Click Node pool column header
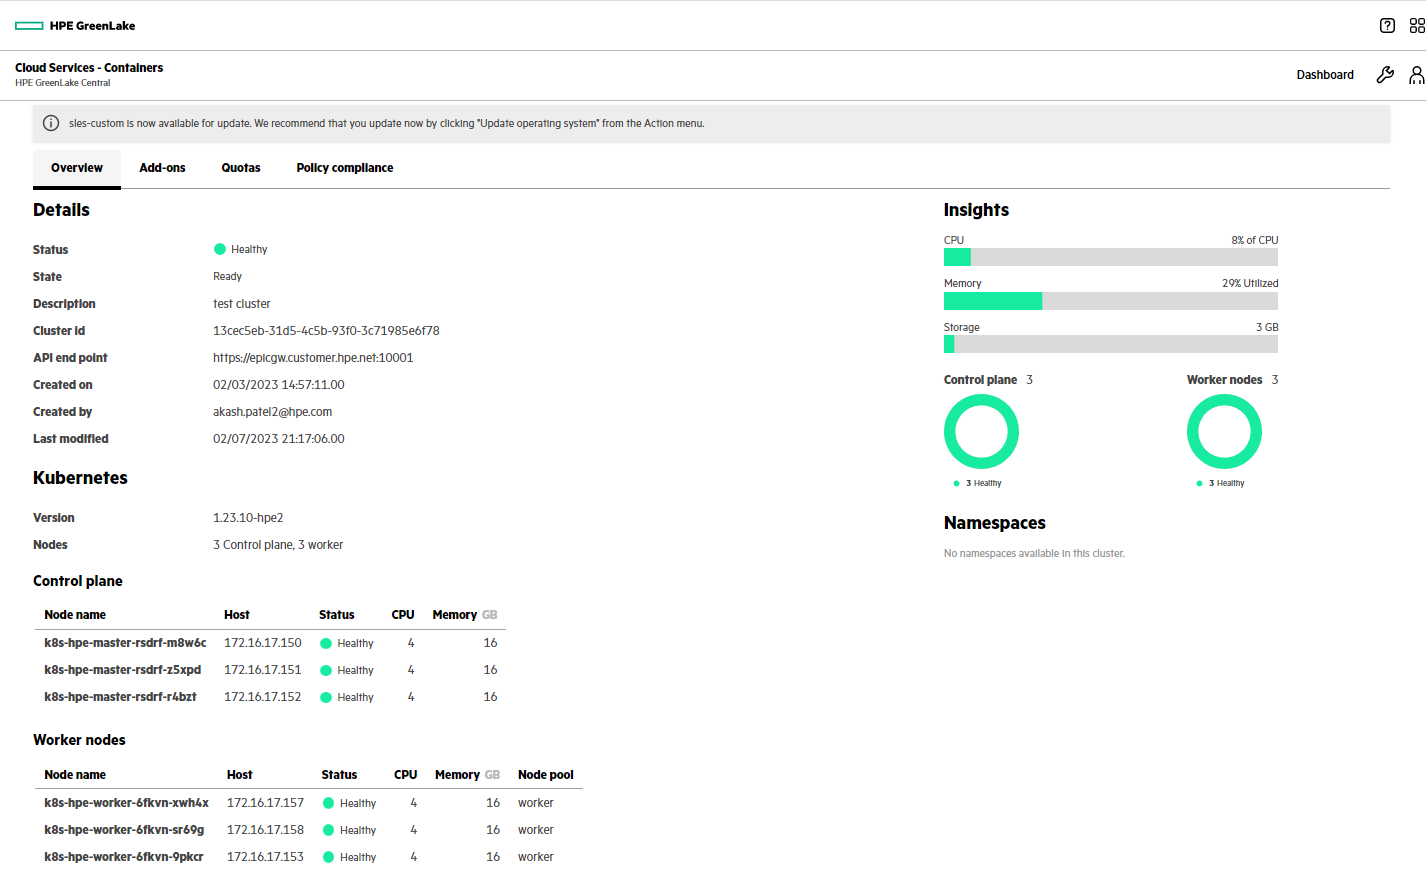Image resolution: width=1426 pixels, height=896 pixels. 545,775
